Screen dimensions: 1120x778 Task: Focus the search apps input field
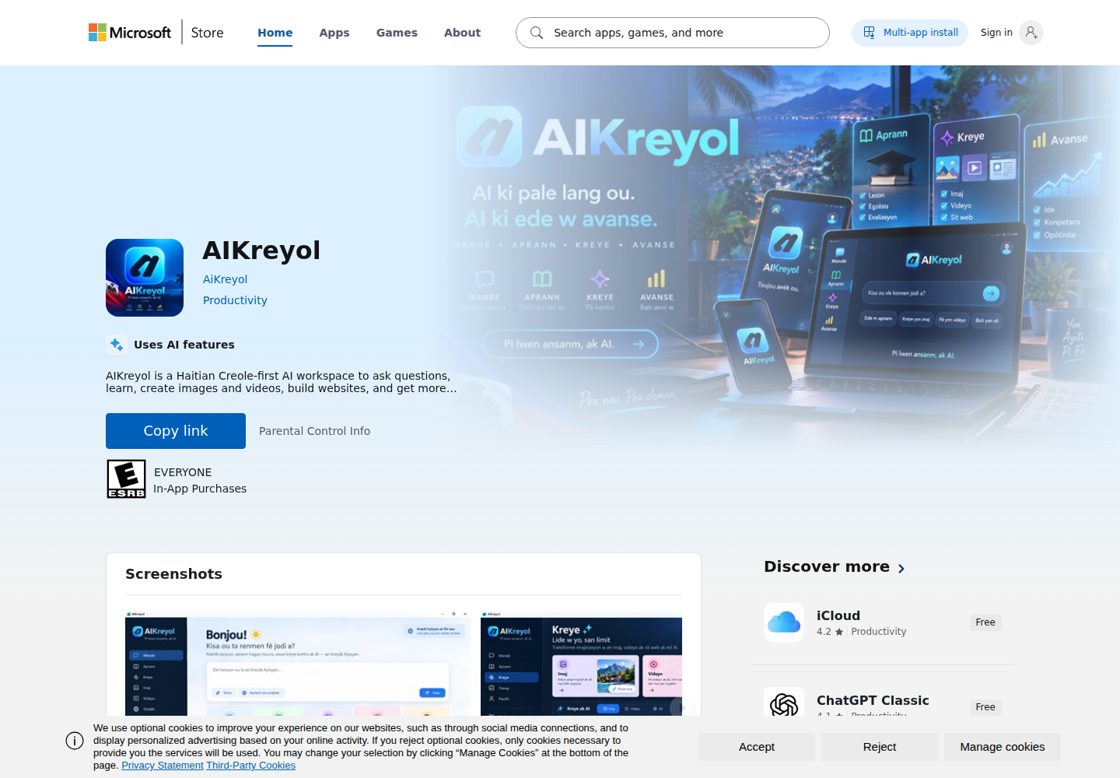(x=672, y=33)
